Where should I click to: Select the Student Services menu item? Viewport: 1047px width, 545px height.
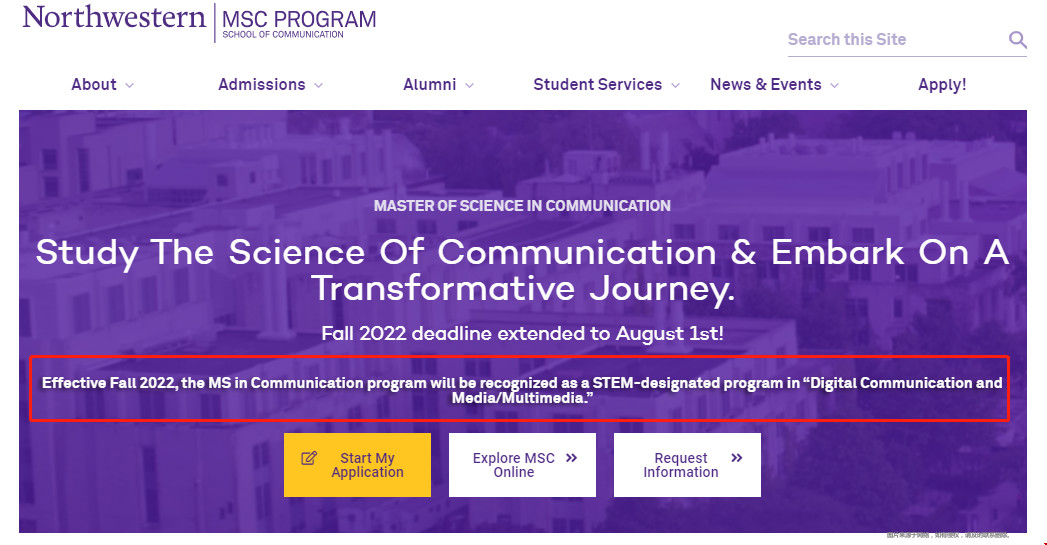coord(597,85)
